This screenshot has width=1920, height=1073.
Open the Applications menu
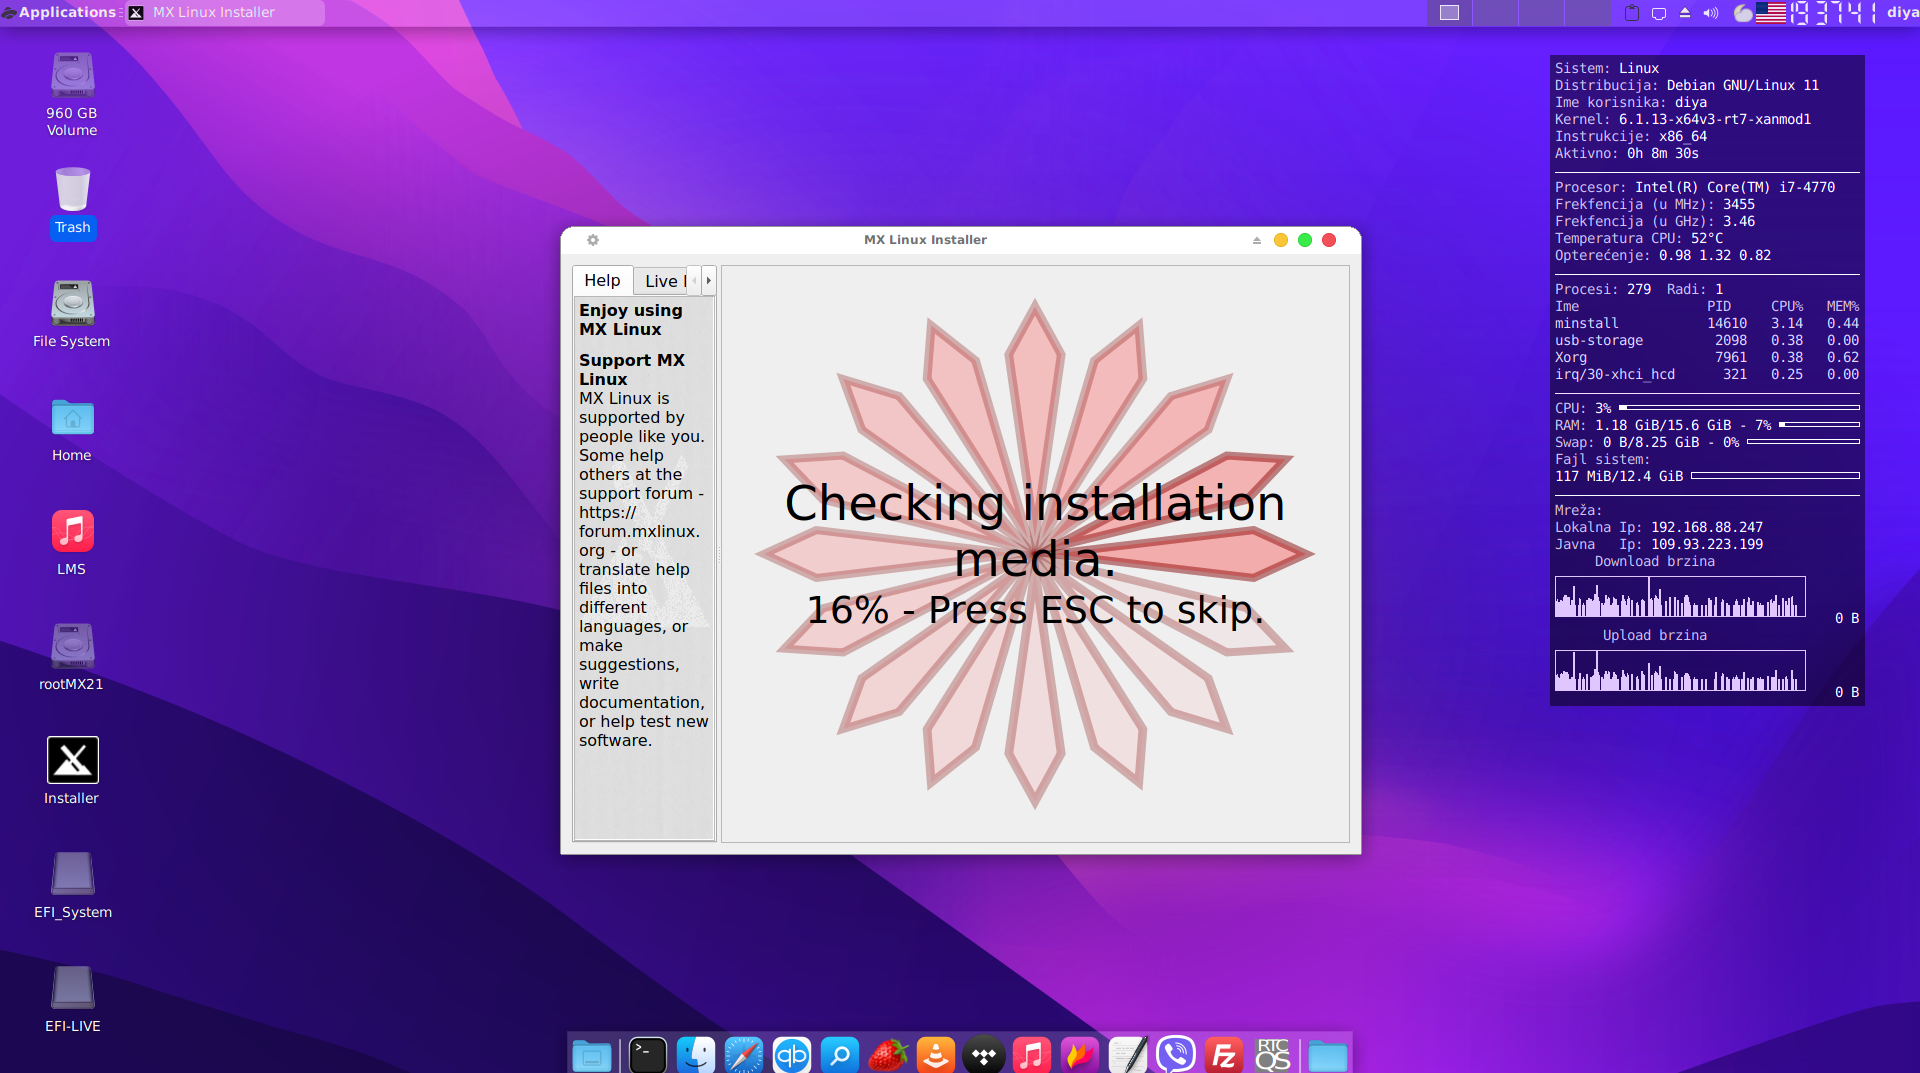[60, 13]
